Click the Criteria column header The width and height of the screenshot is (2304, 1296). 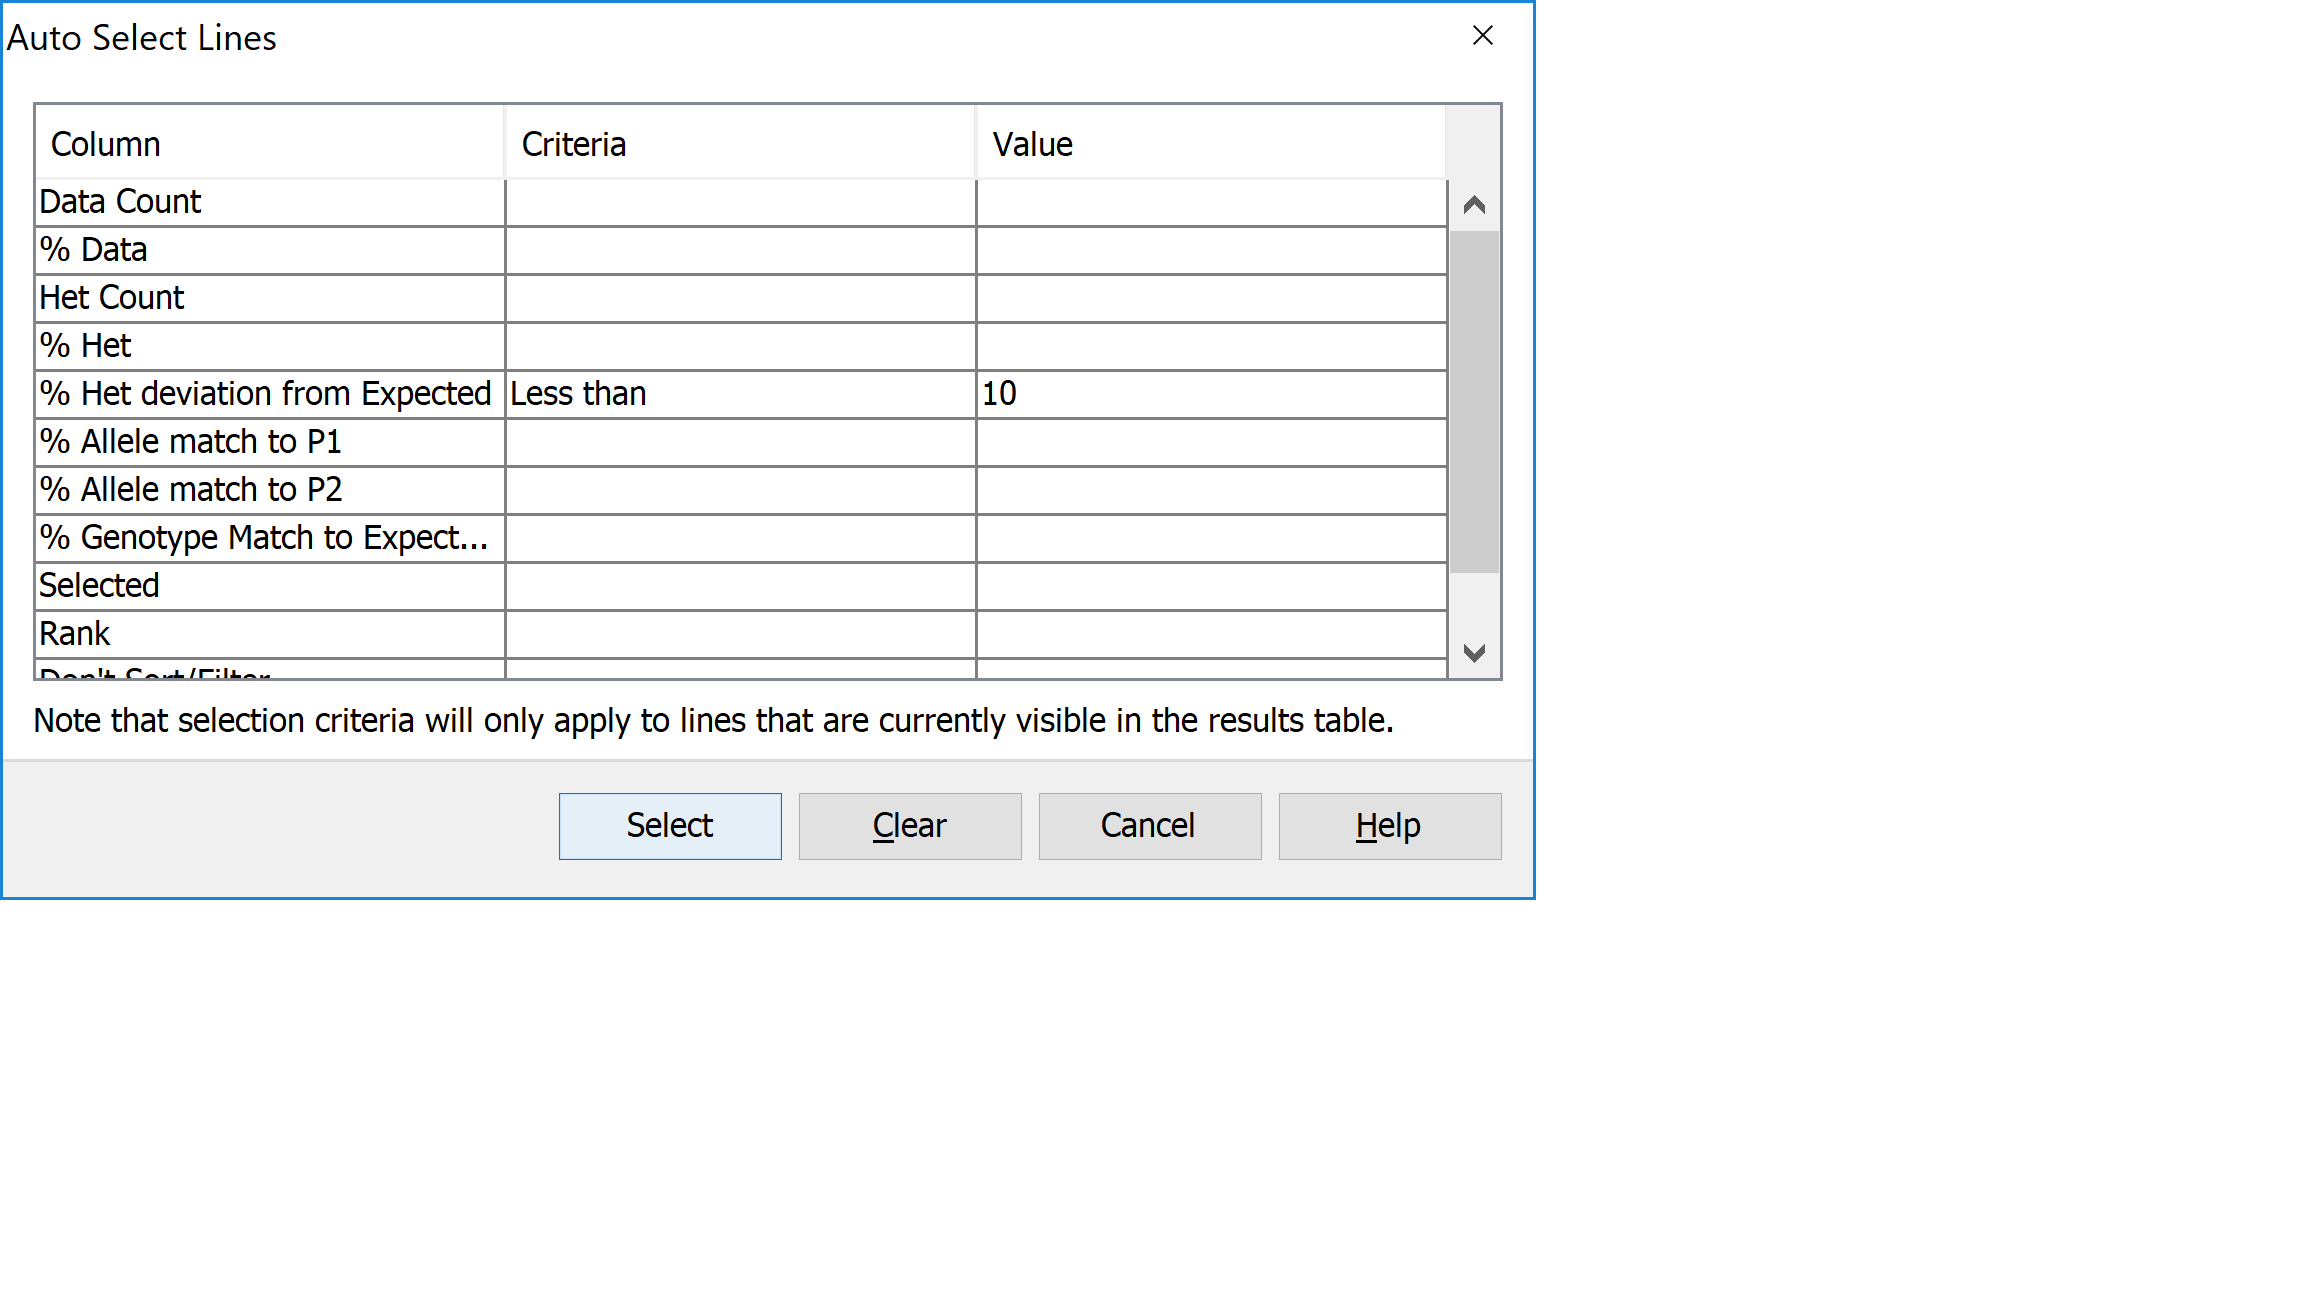[x=741, y=144]
